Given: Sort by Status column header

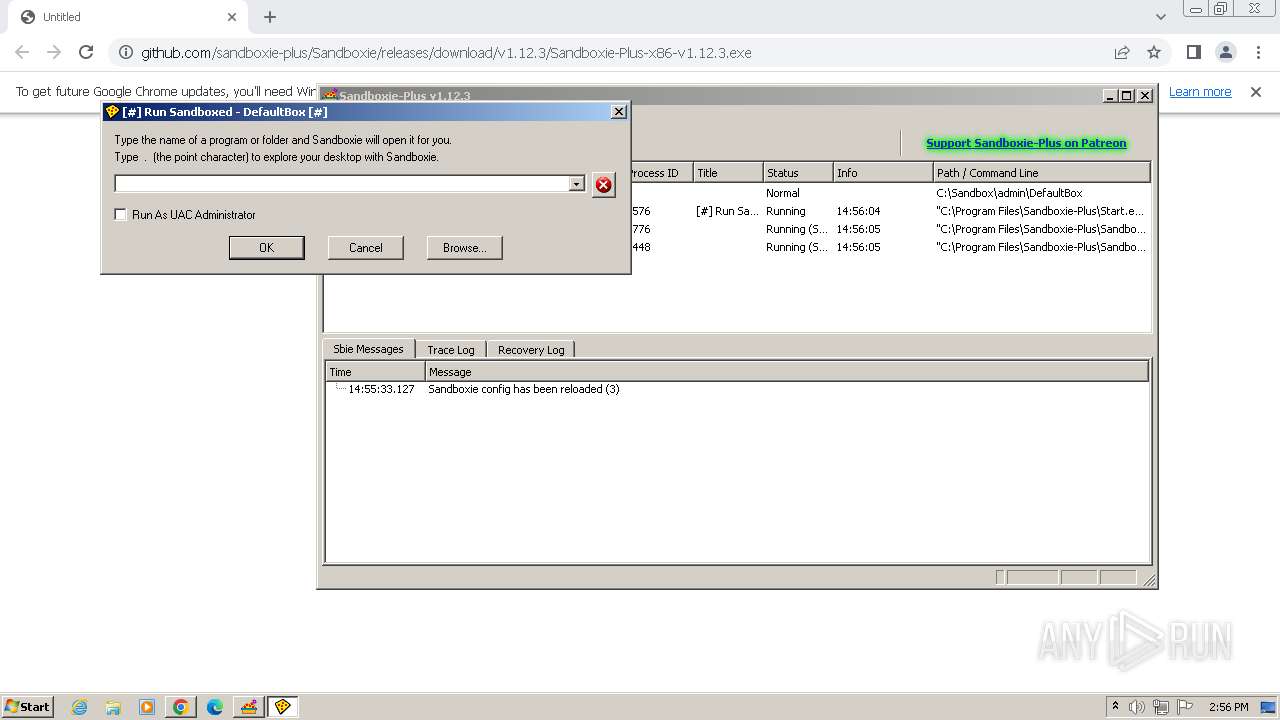Looking at the screenshot, I should (x=798, y=173).
